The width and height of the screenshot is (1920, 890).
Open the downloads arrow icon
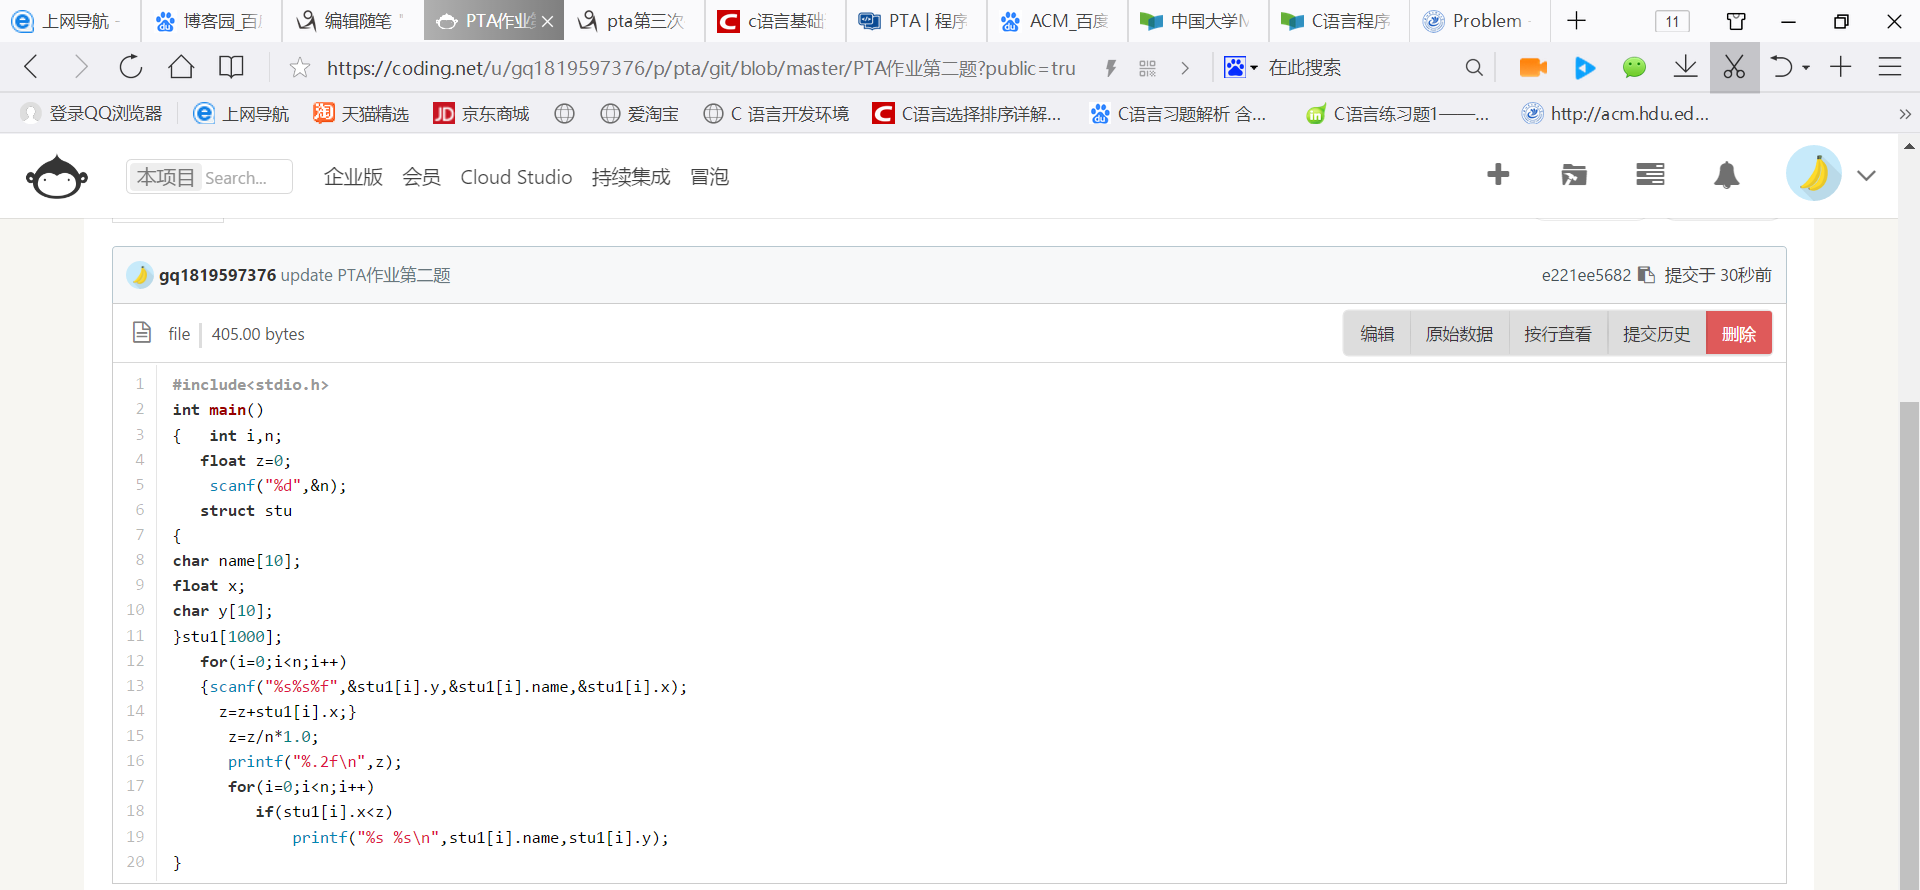coord(1685,67)
